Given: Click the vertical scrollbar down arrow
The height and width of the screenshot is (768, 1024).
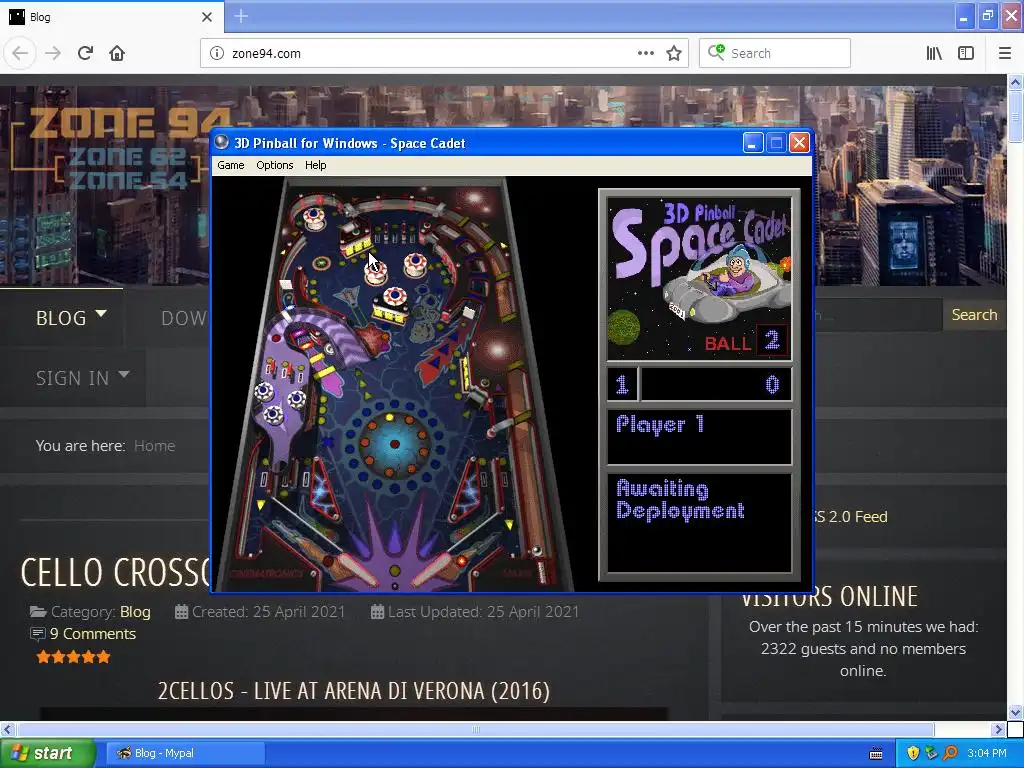Looking at the screenshot, I should click(1015, 712).
